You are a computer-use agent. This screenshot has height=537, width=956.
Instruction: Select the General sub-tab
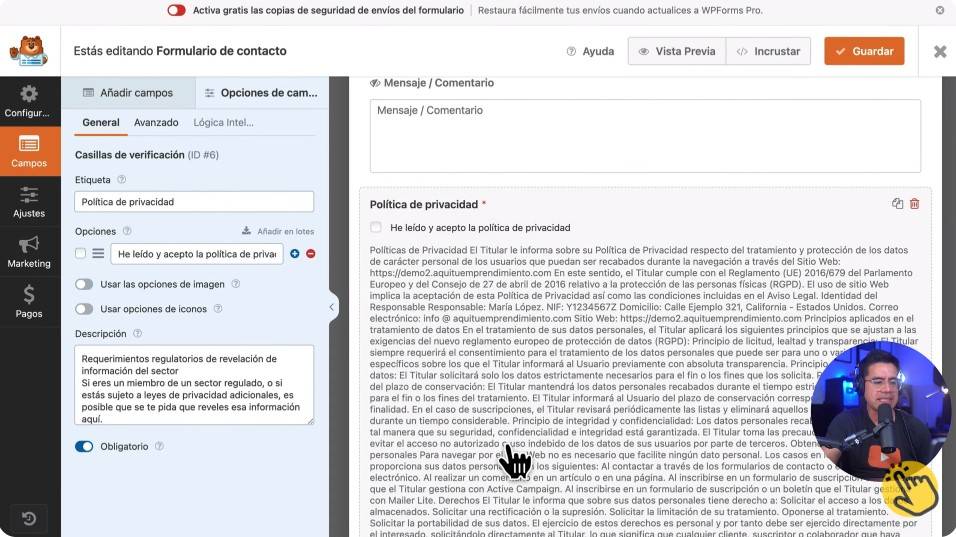click(101, 123)
